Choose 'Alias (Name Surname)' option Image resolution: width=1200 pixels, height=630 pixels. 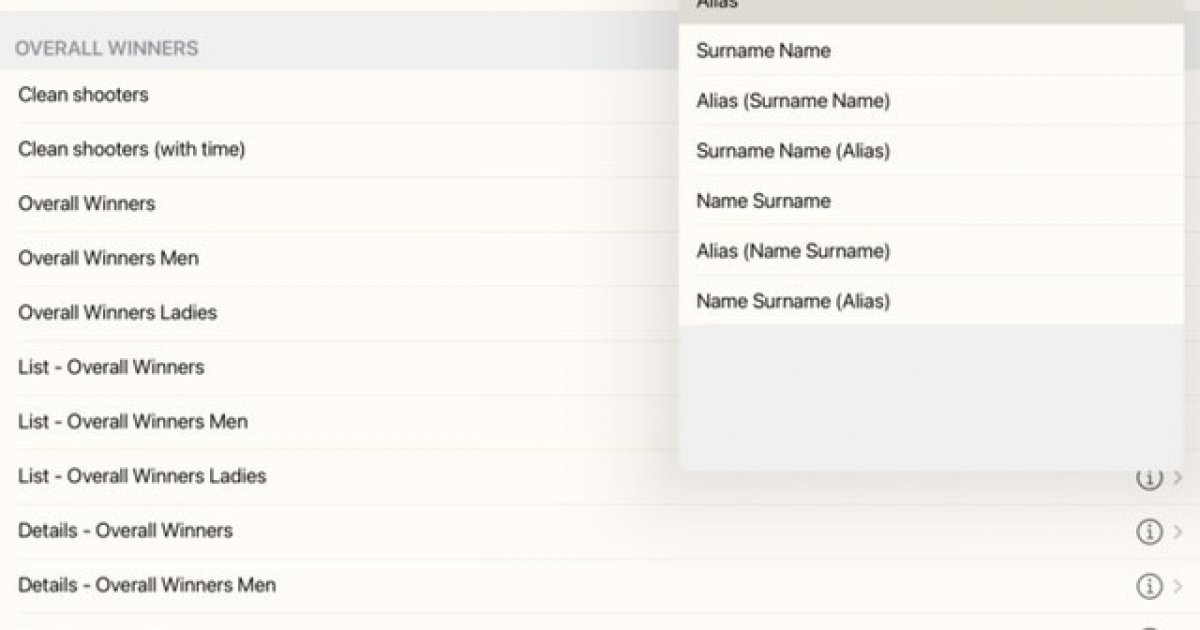[x=792, y=251]
